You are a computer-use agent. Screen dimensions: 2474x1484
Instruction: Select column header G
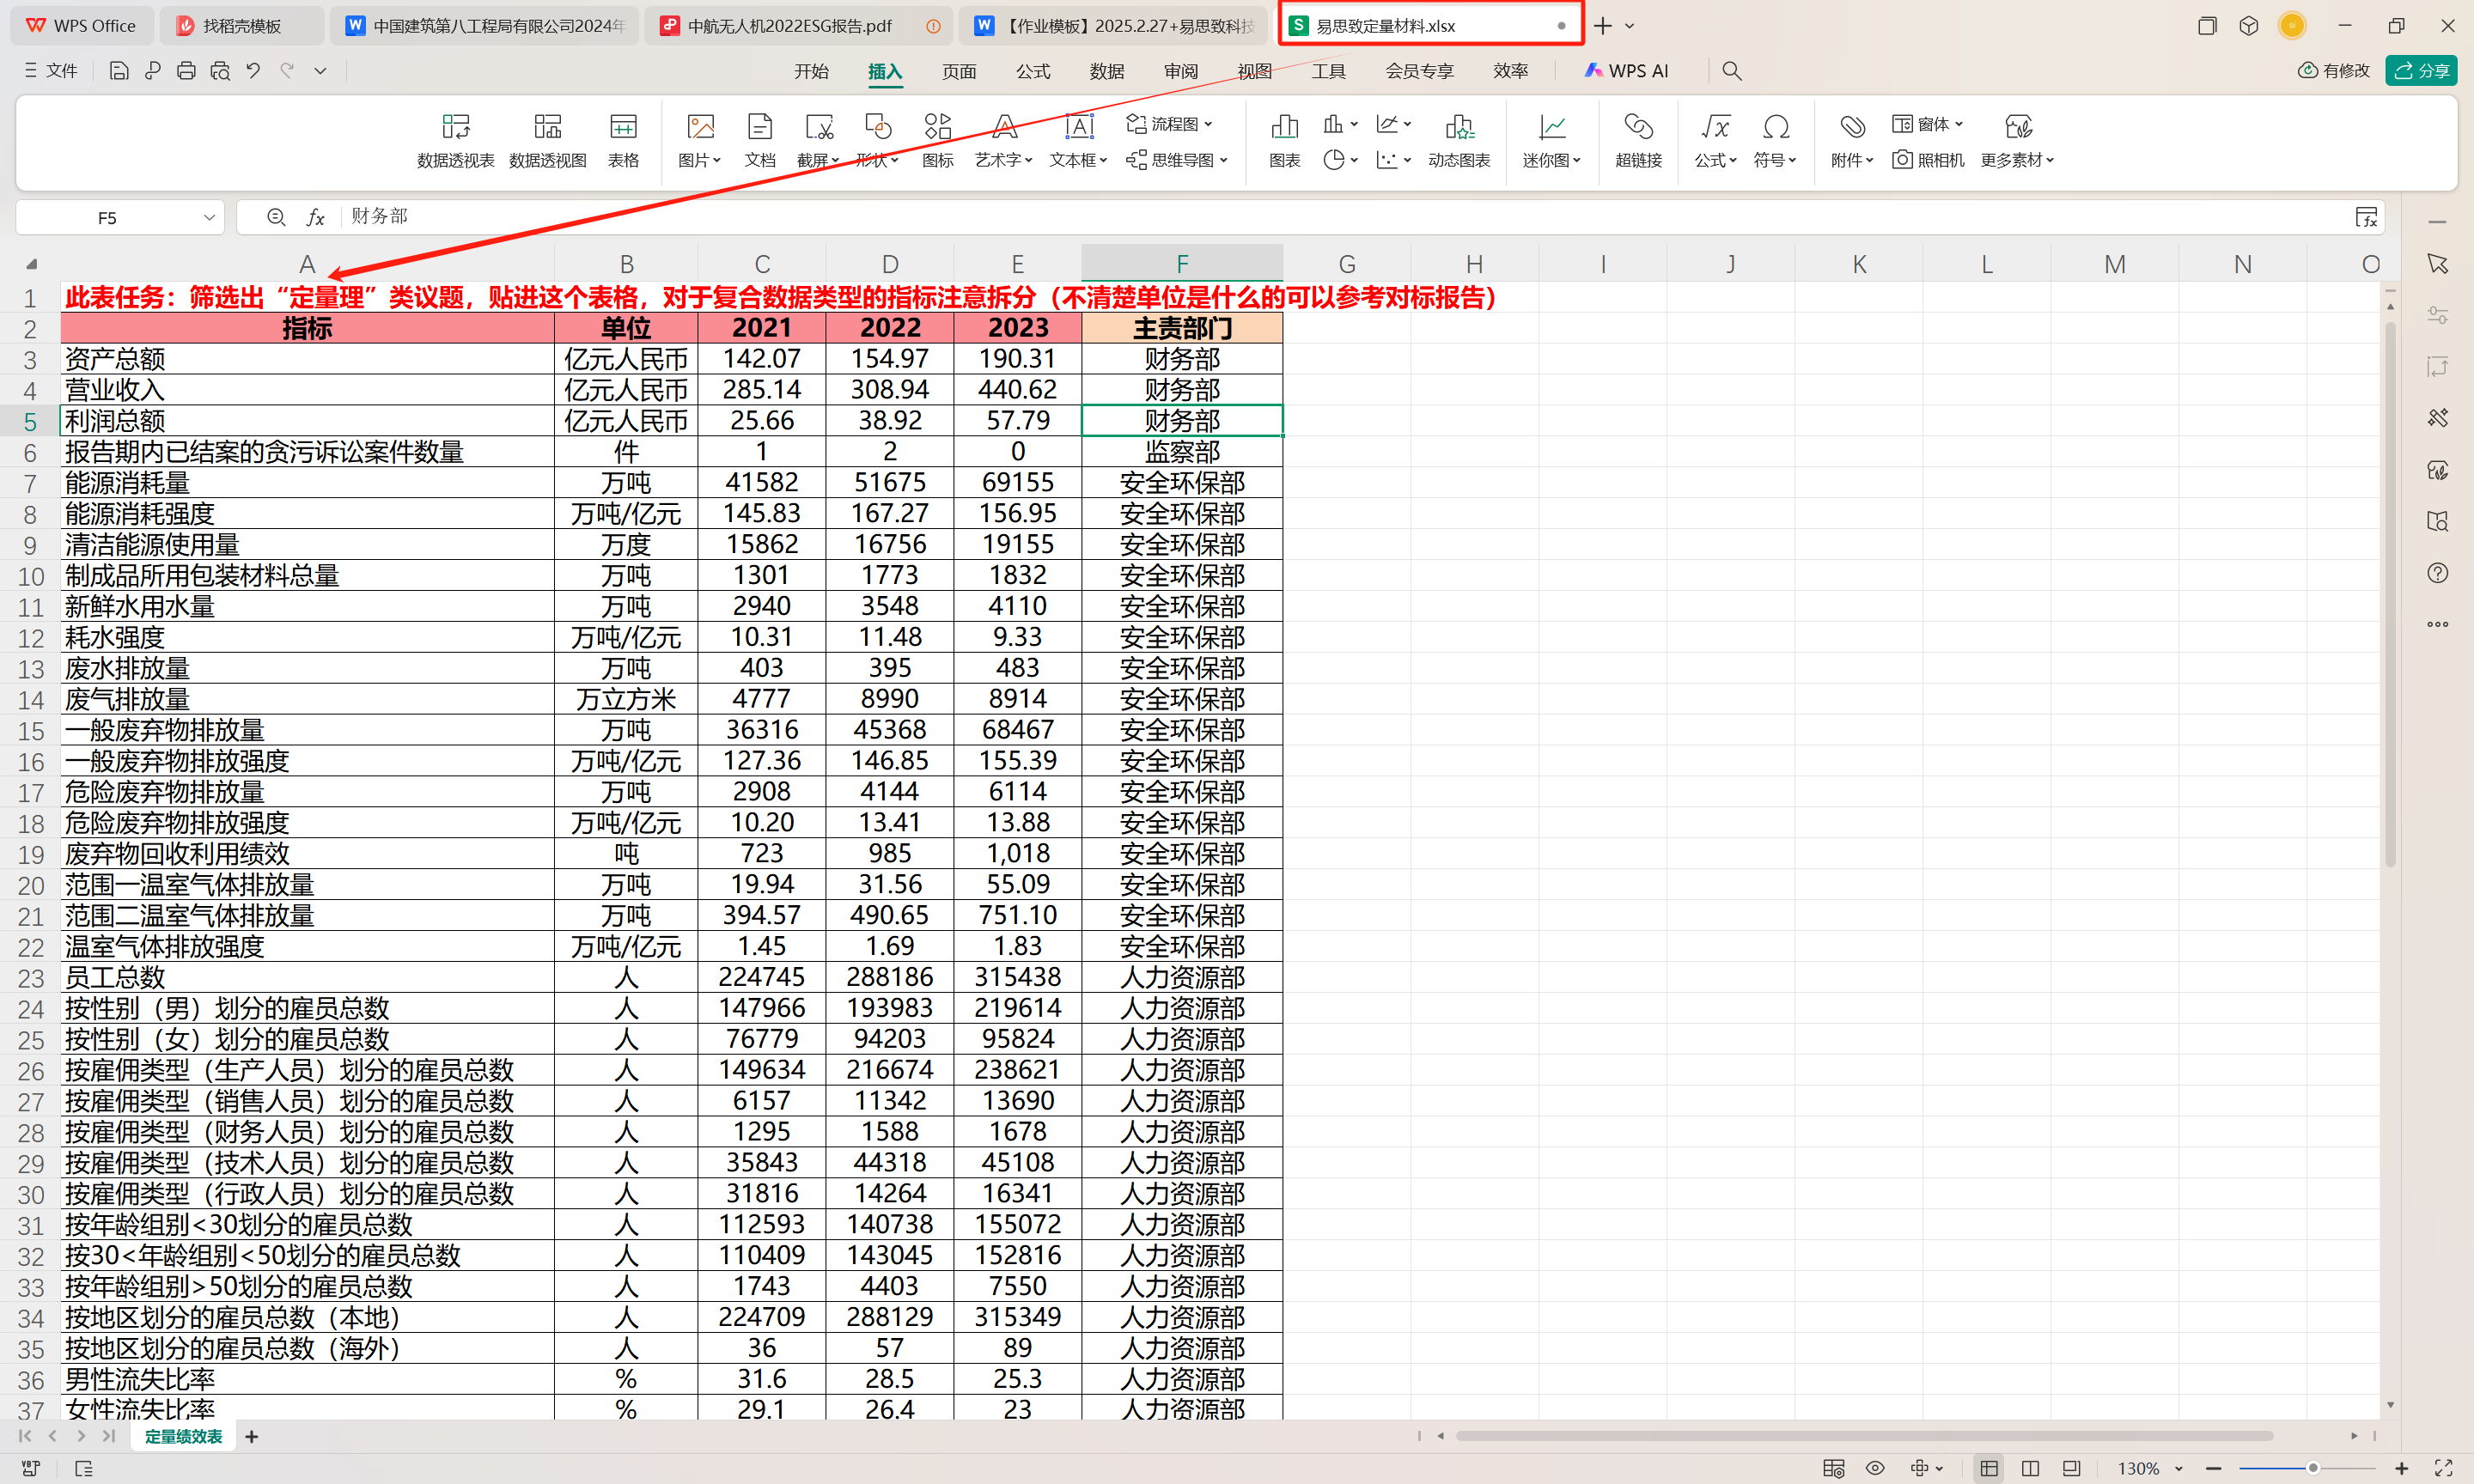[x=1347, y=264]
